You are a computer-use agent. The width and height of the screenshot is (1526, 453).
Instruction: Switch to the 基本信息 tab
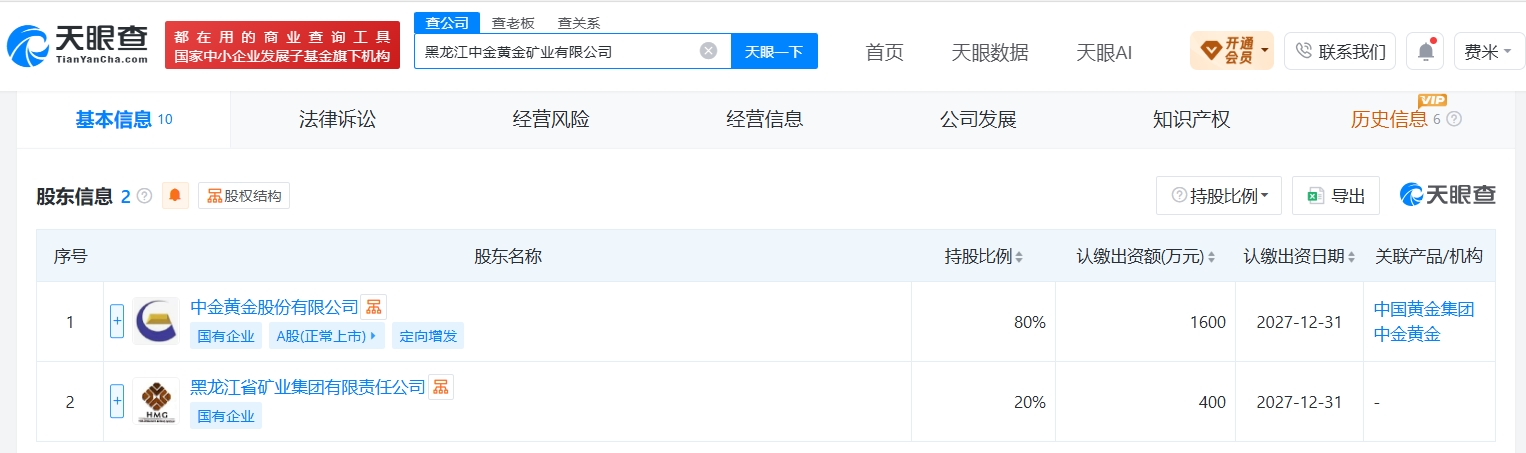pos(124,120)
